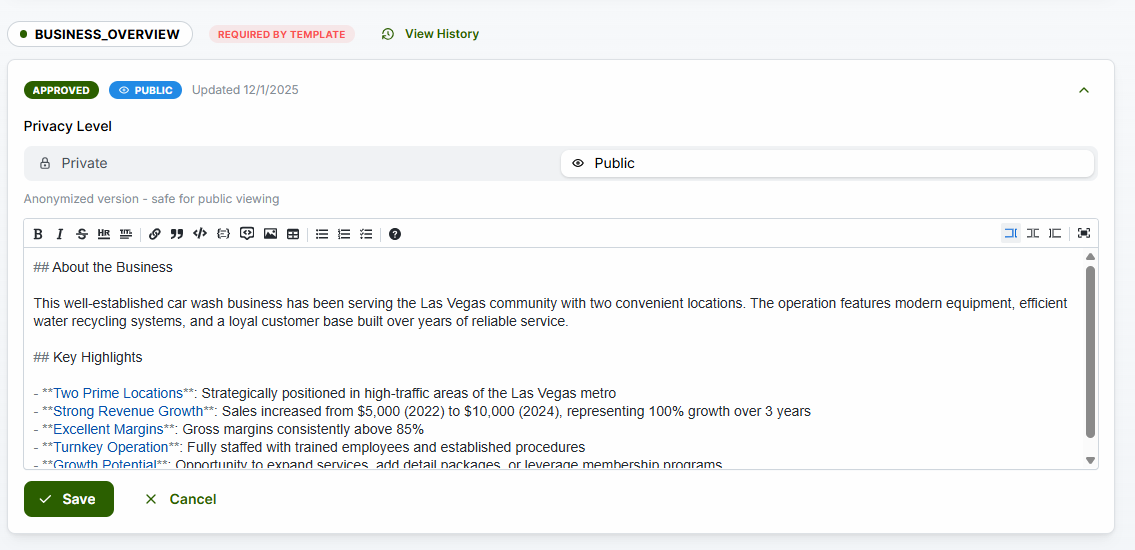Save the business overview changes
Viewport: 1135px width, 550px height.
click(x=69, y=499)
